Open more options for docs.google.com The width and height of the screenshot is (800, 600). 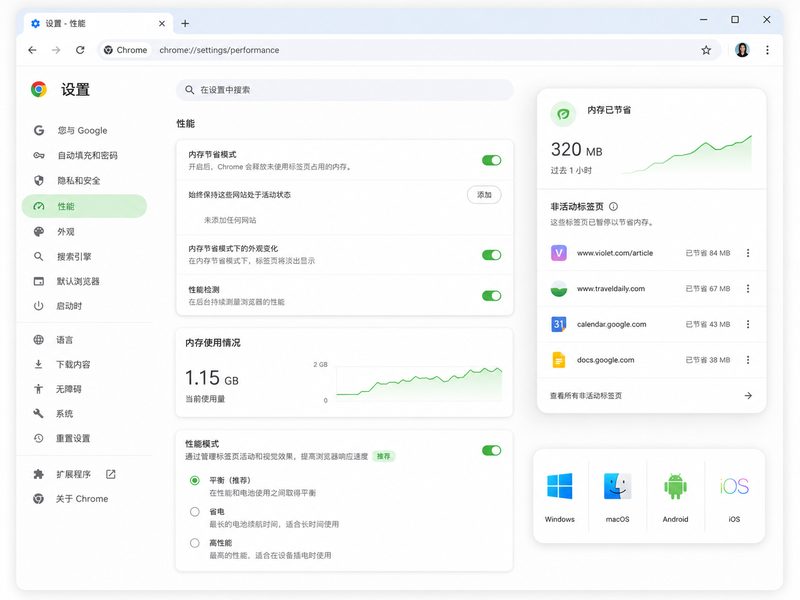748,360
